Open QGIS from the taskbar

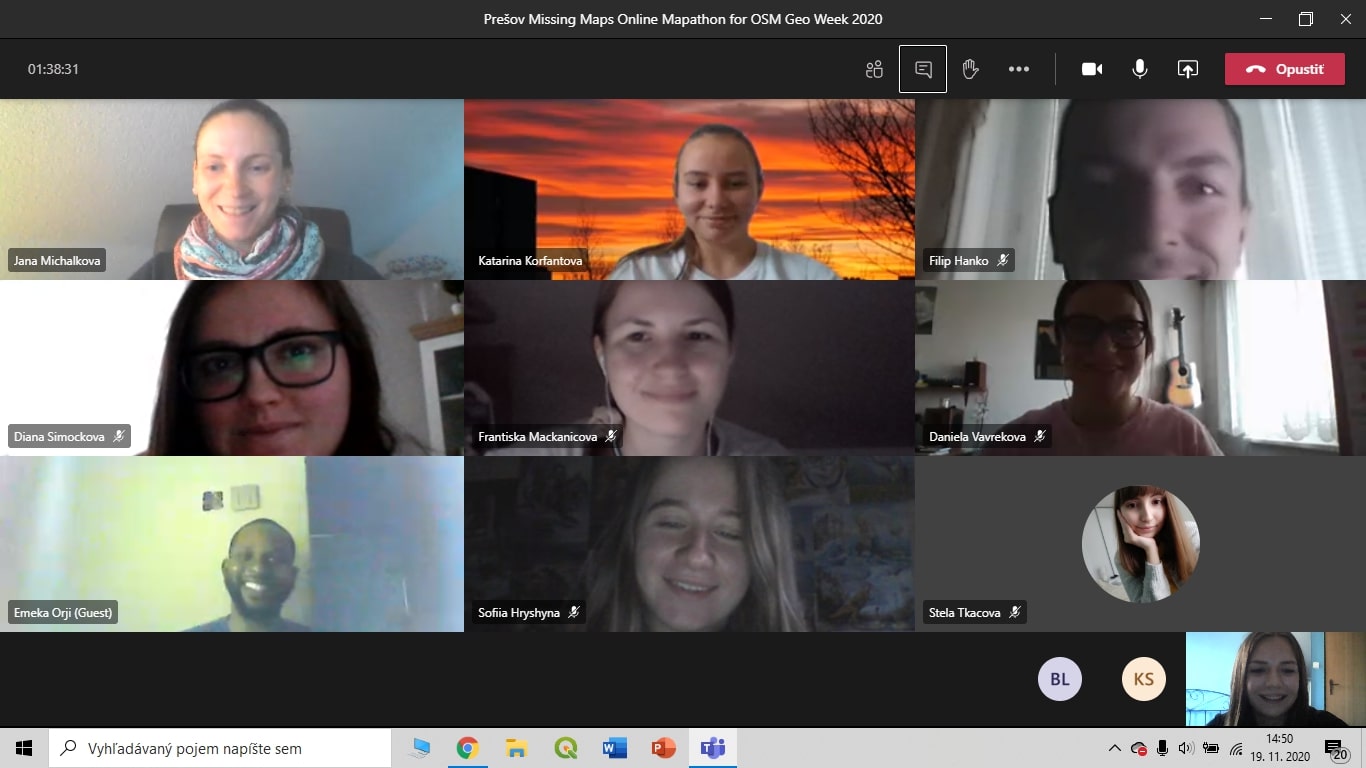click(565, 748)
